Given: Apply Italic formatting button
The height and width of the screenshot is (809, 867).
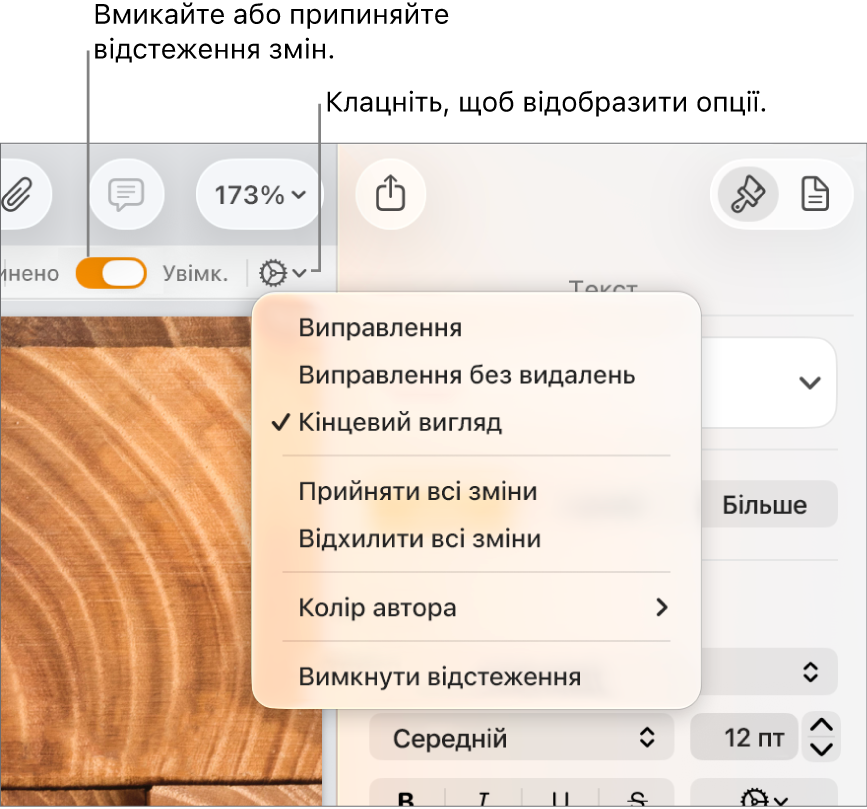Looking at the screenshot, I should tap(483, 798).
